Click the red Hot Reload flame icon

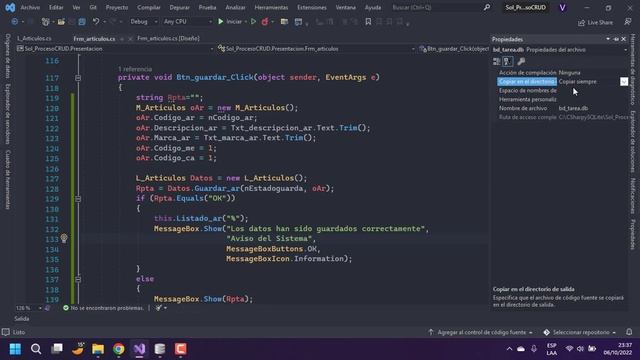(264, 22)
